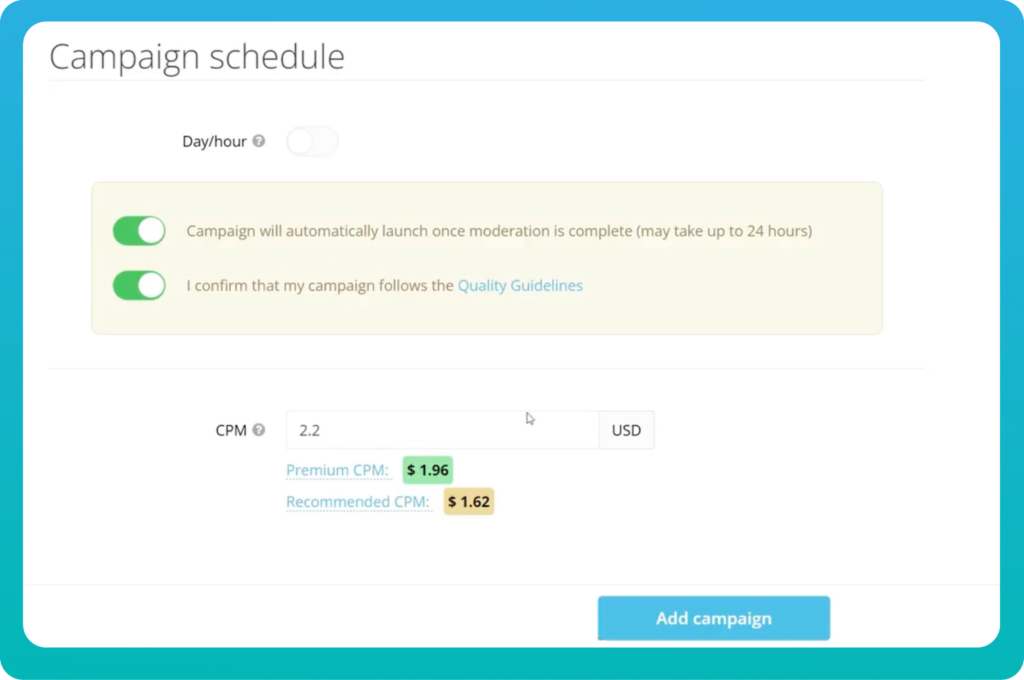The width and height of the screenshot is (1024, 680).
Task: Click the Campaign schedule heading
Action: pos(197,57)
